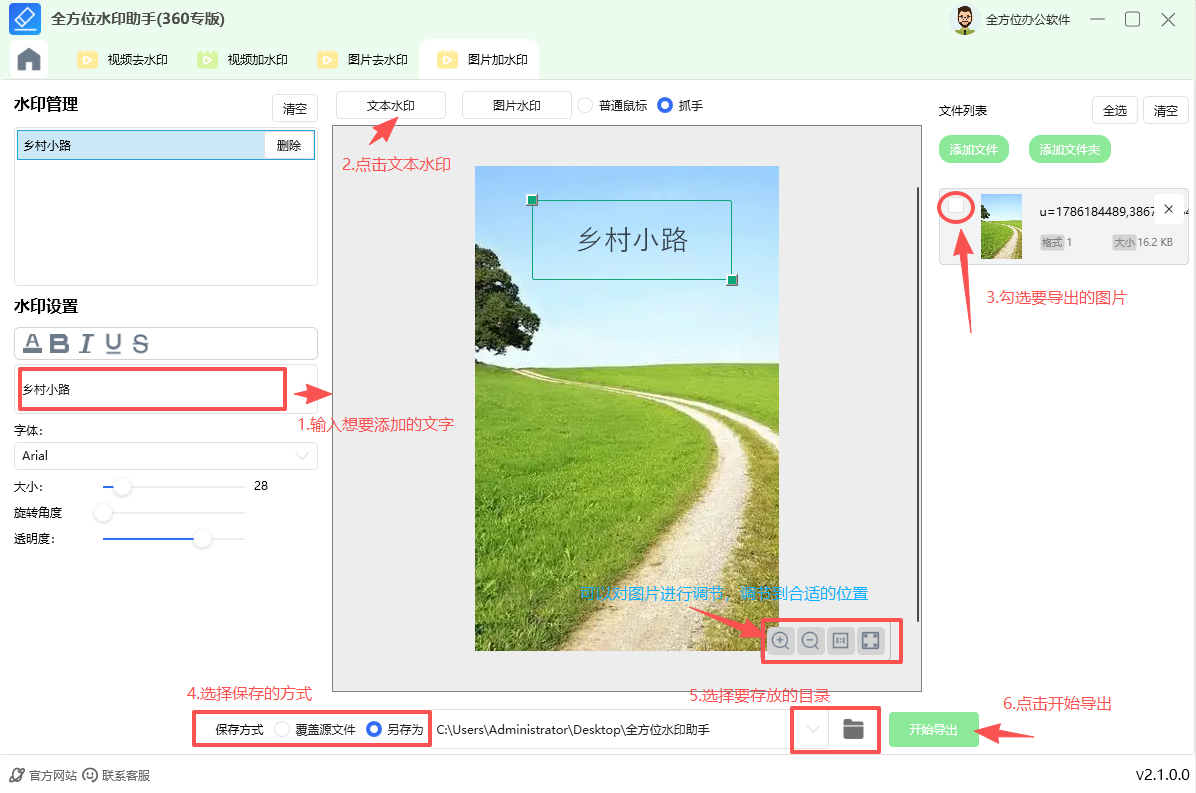This screenshot has height=793, width=1196.
Task: Expand the output path dropdown
Action: 813,729
